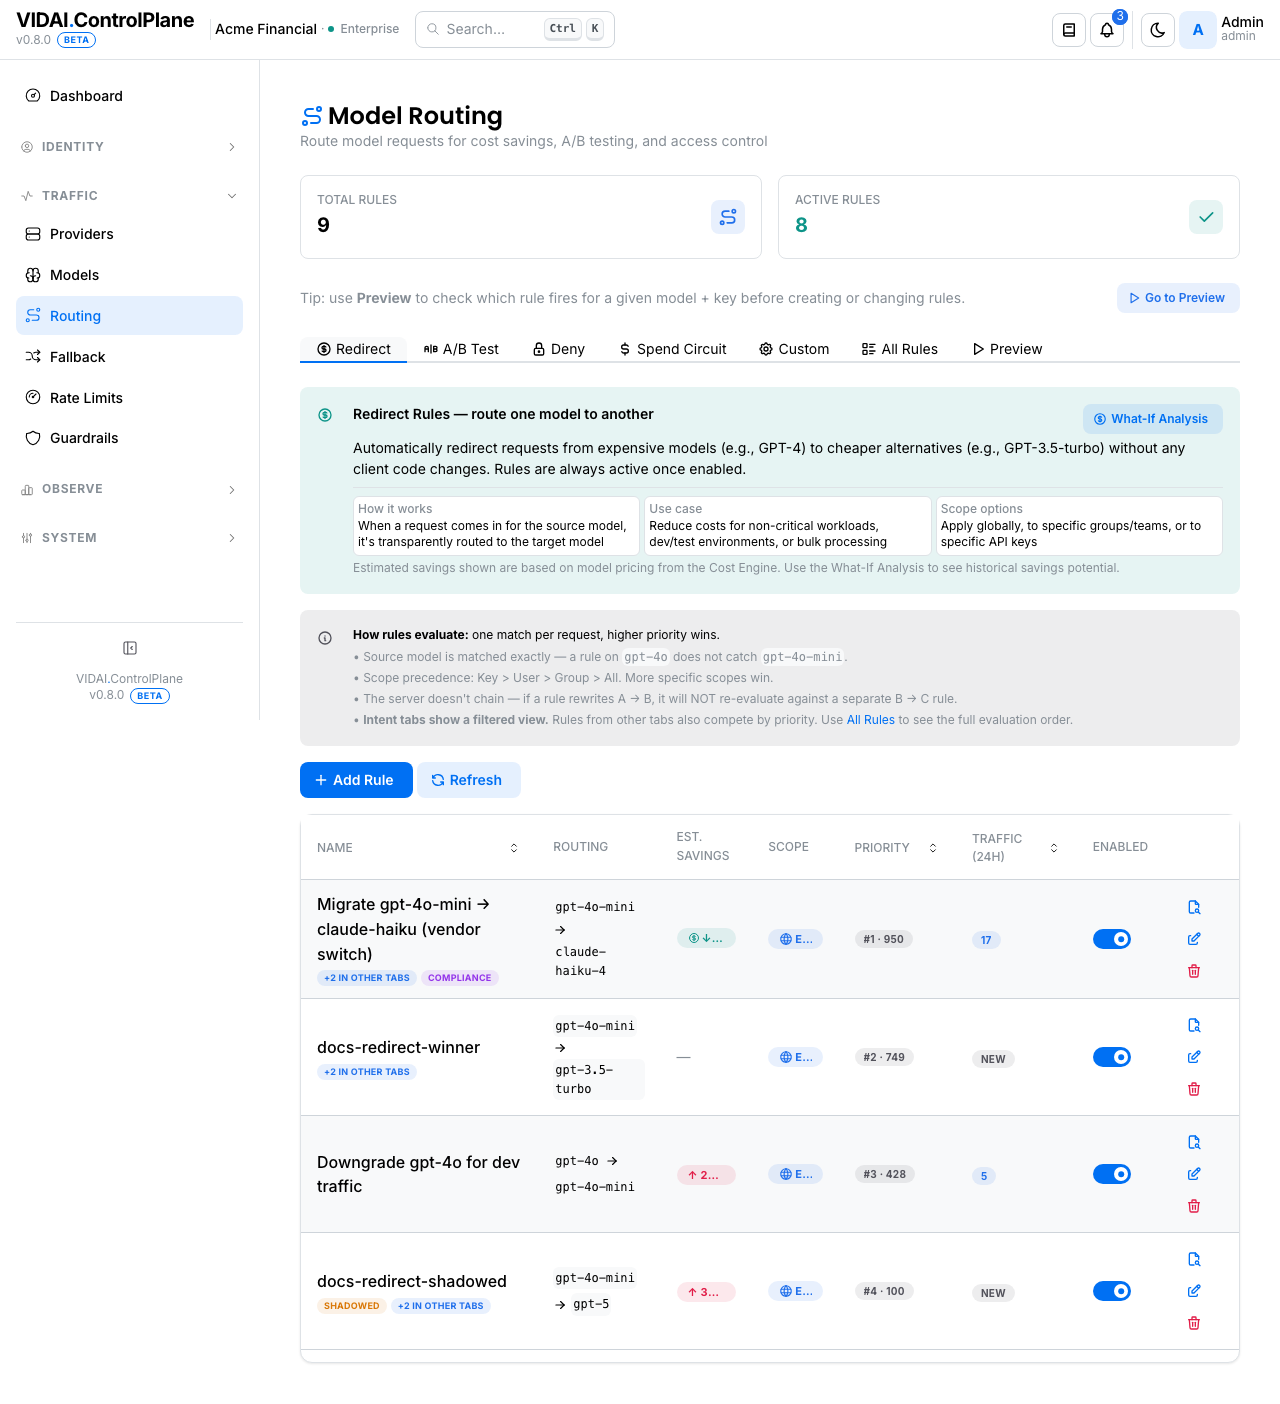Edit the Downgrade gpt-4o for dev rule
The image size is (1280, 1404).
coord(1194,1174)
